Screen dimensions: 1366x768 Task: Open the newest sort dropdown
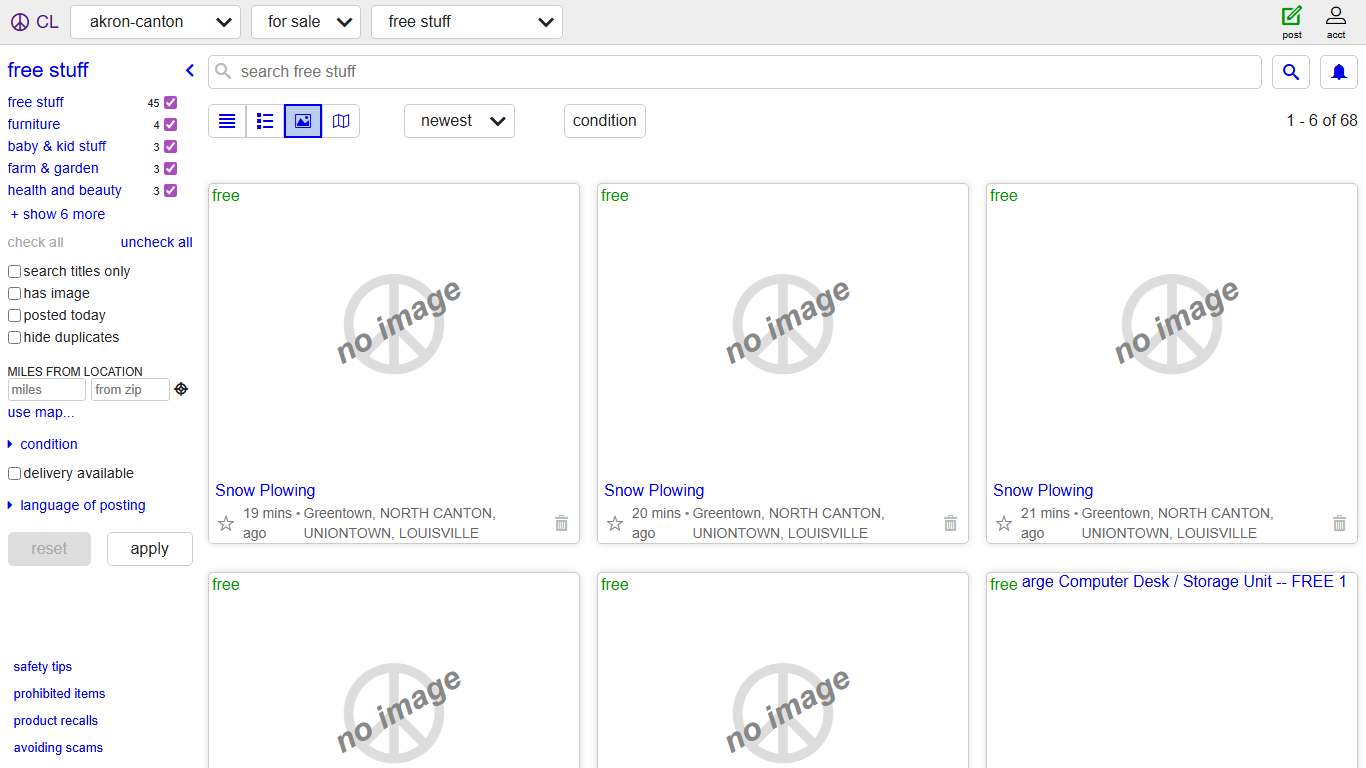click(459, 121)
